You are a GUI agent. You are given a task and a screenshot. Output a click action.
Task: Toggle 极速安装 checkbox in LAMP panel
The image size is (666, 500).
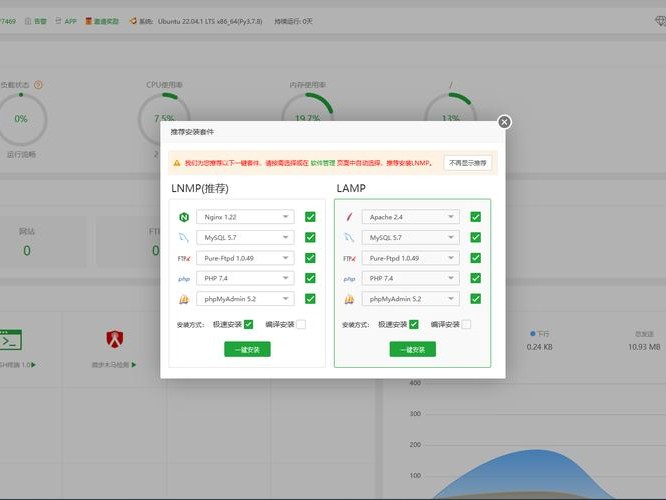tap(414, 325)
